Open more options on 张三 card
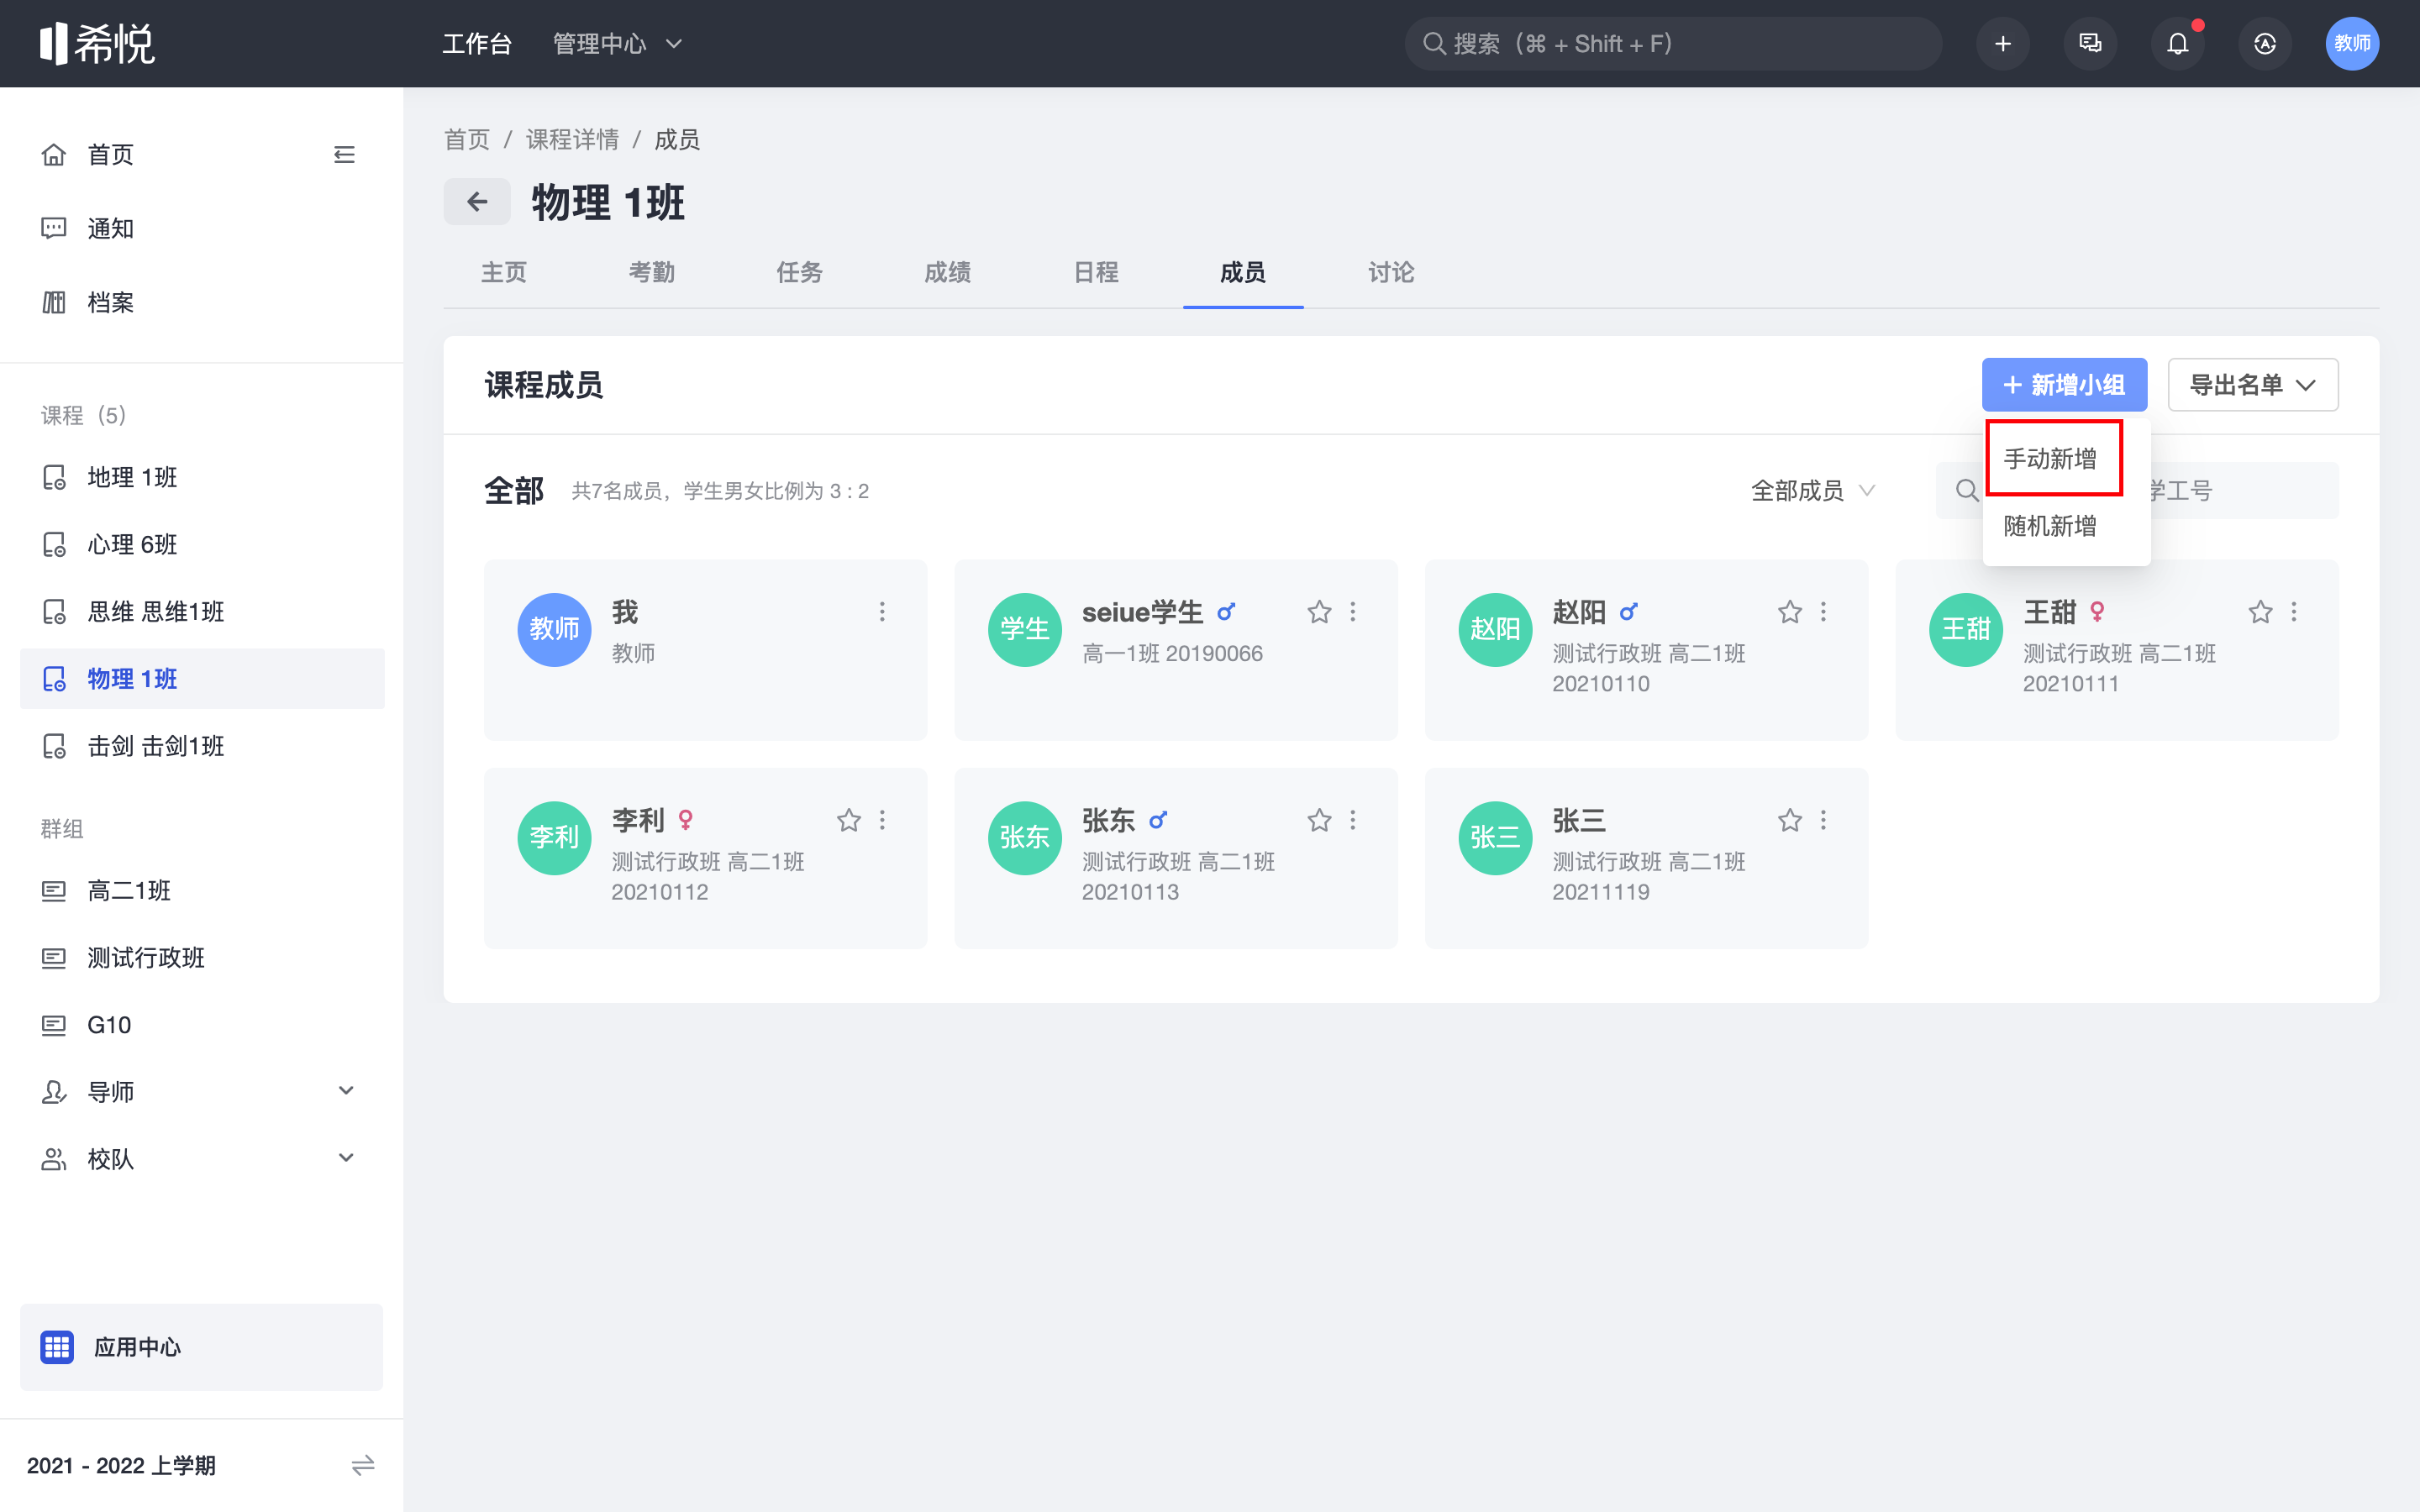Screen dimensions: 2420x1512 point(1823,820)
